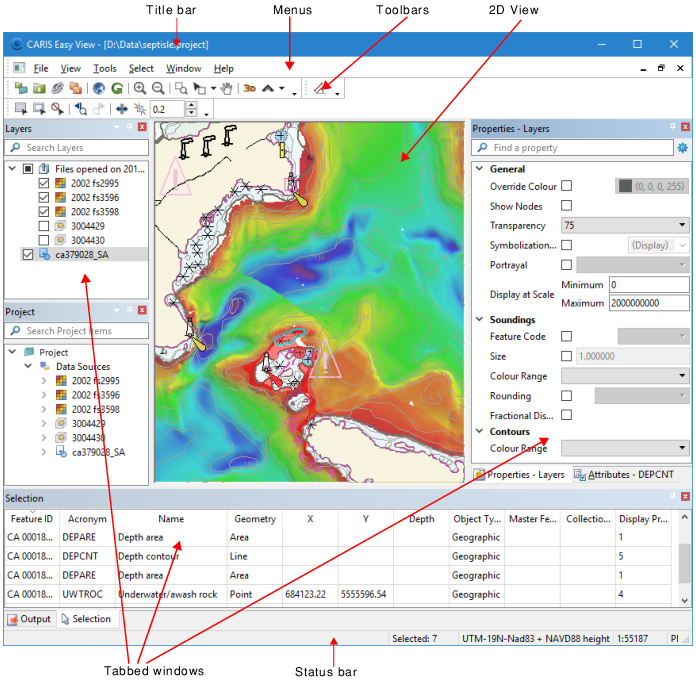Click the Acronym column header
Viewport: 696px width, 684px height.
coord(87,519)
